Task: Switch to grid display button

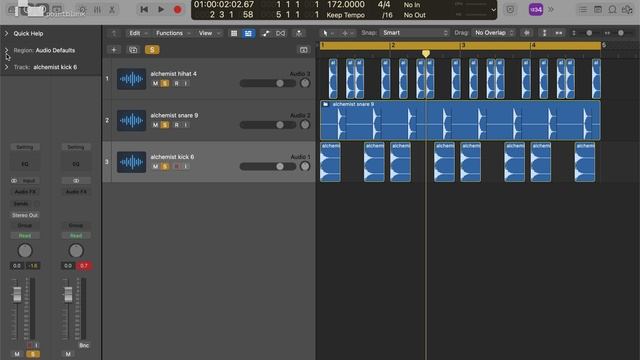Action: tap(234, 33)
